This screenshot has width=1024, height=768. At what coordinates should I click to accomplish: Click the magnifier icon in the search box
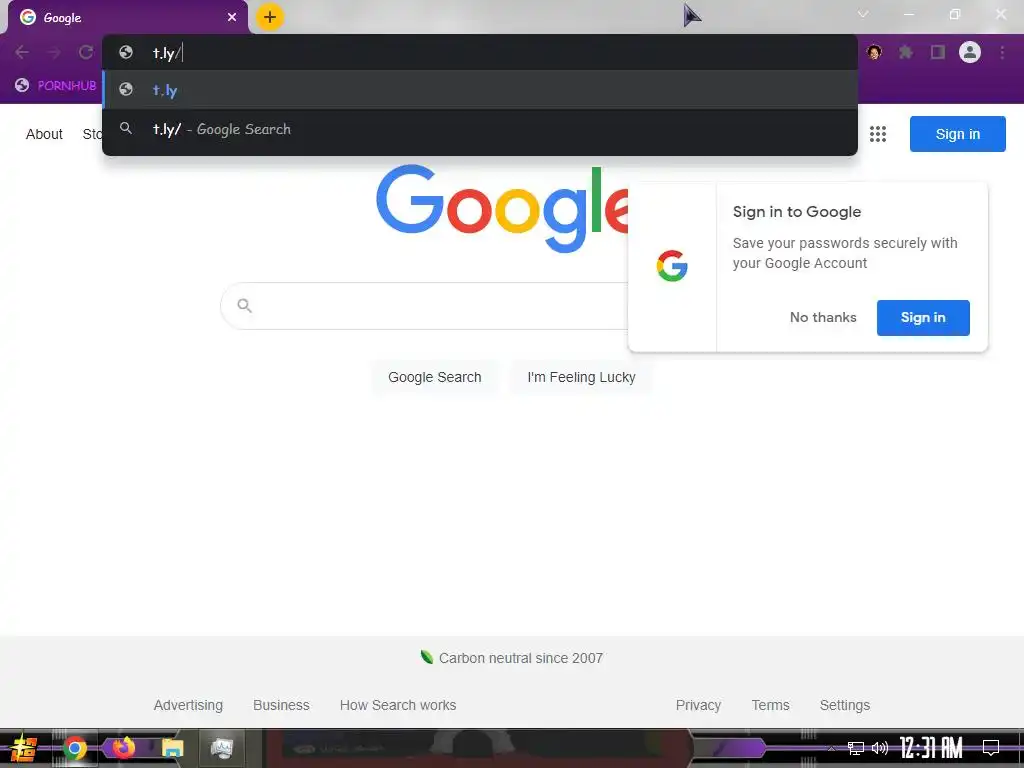point(244,306)
